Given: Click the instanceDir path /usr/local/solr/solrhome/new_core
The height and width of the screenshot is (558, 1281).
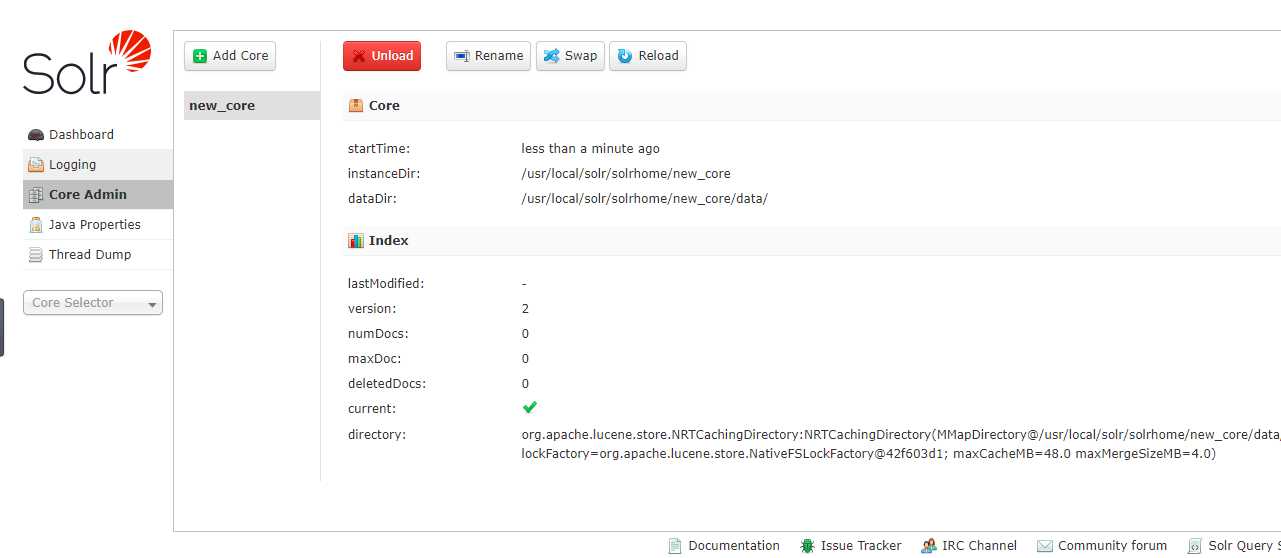Looking at the screenshot, I should pos(626,174).
